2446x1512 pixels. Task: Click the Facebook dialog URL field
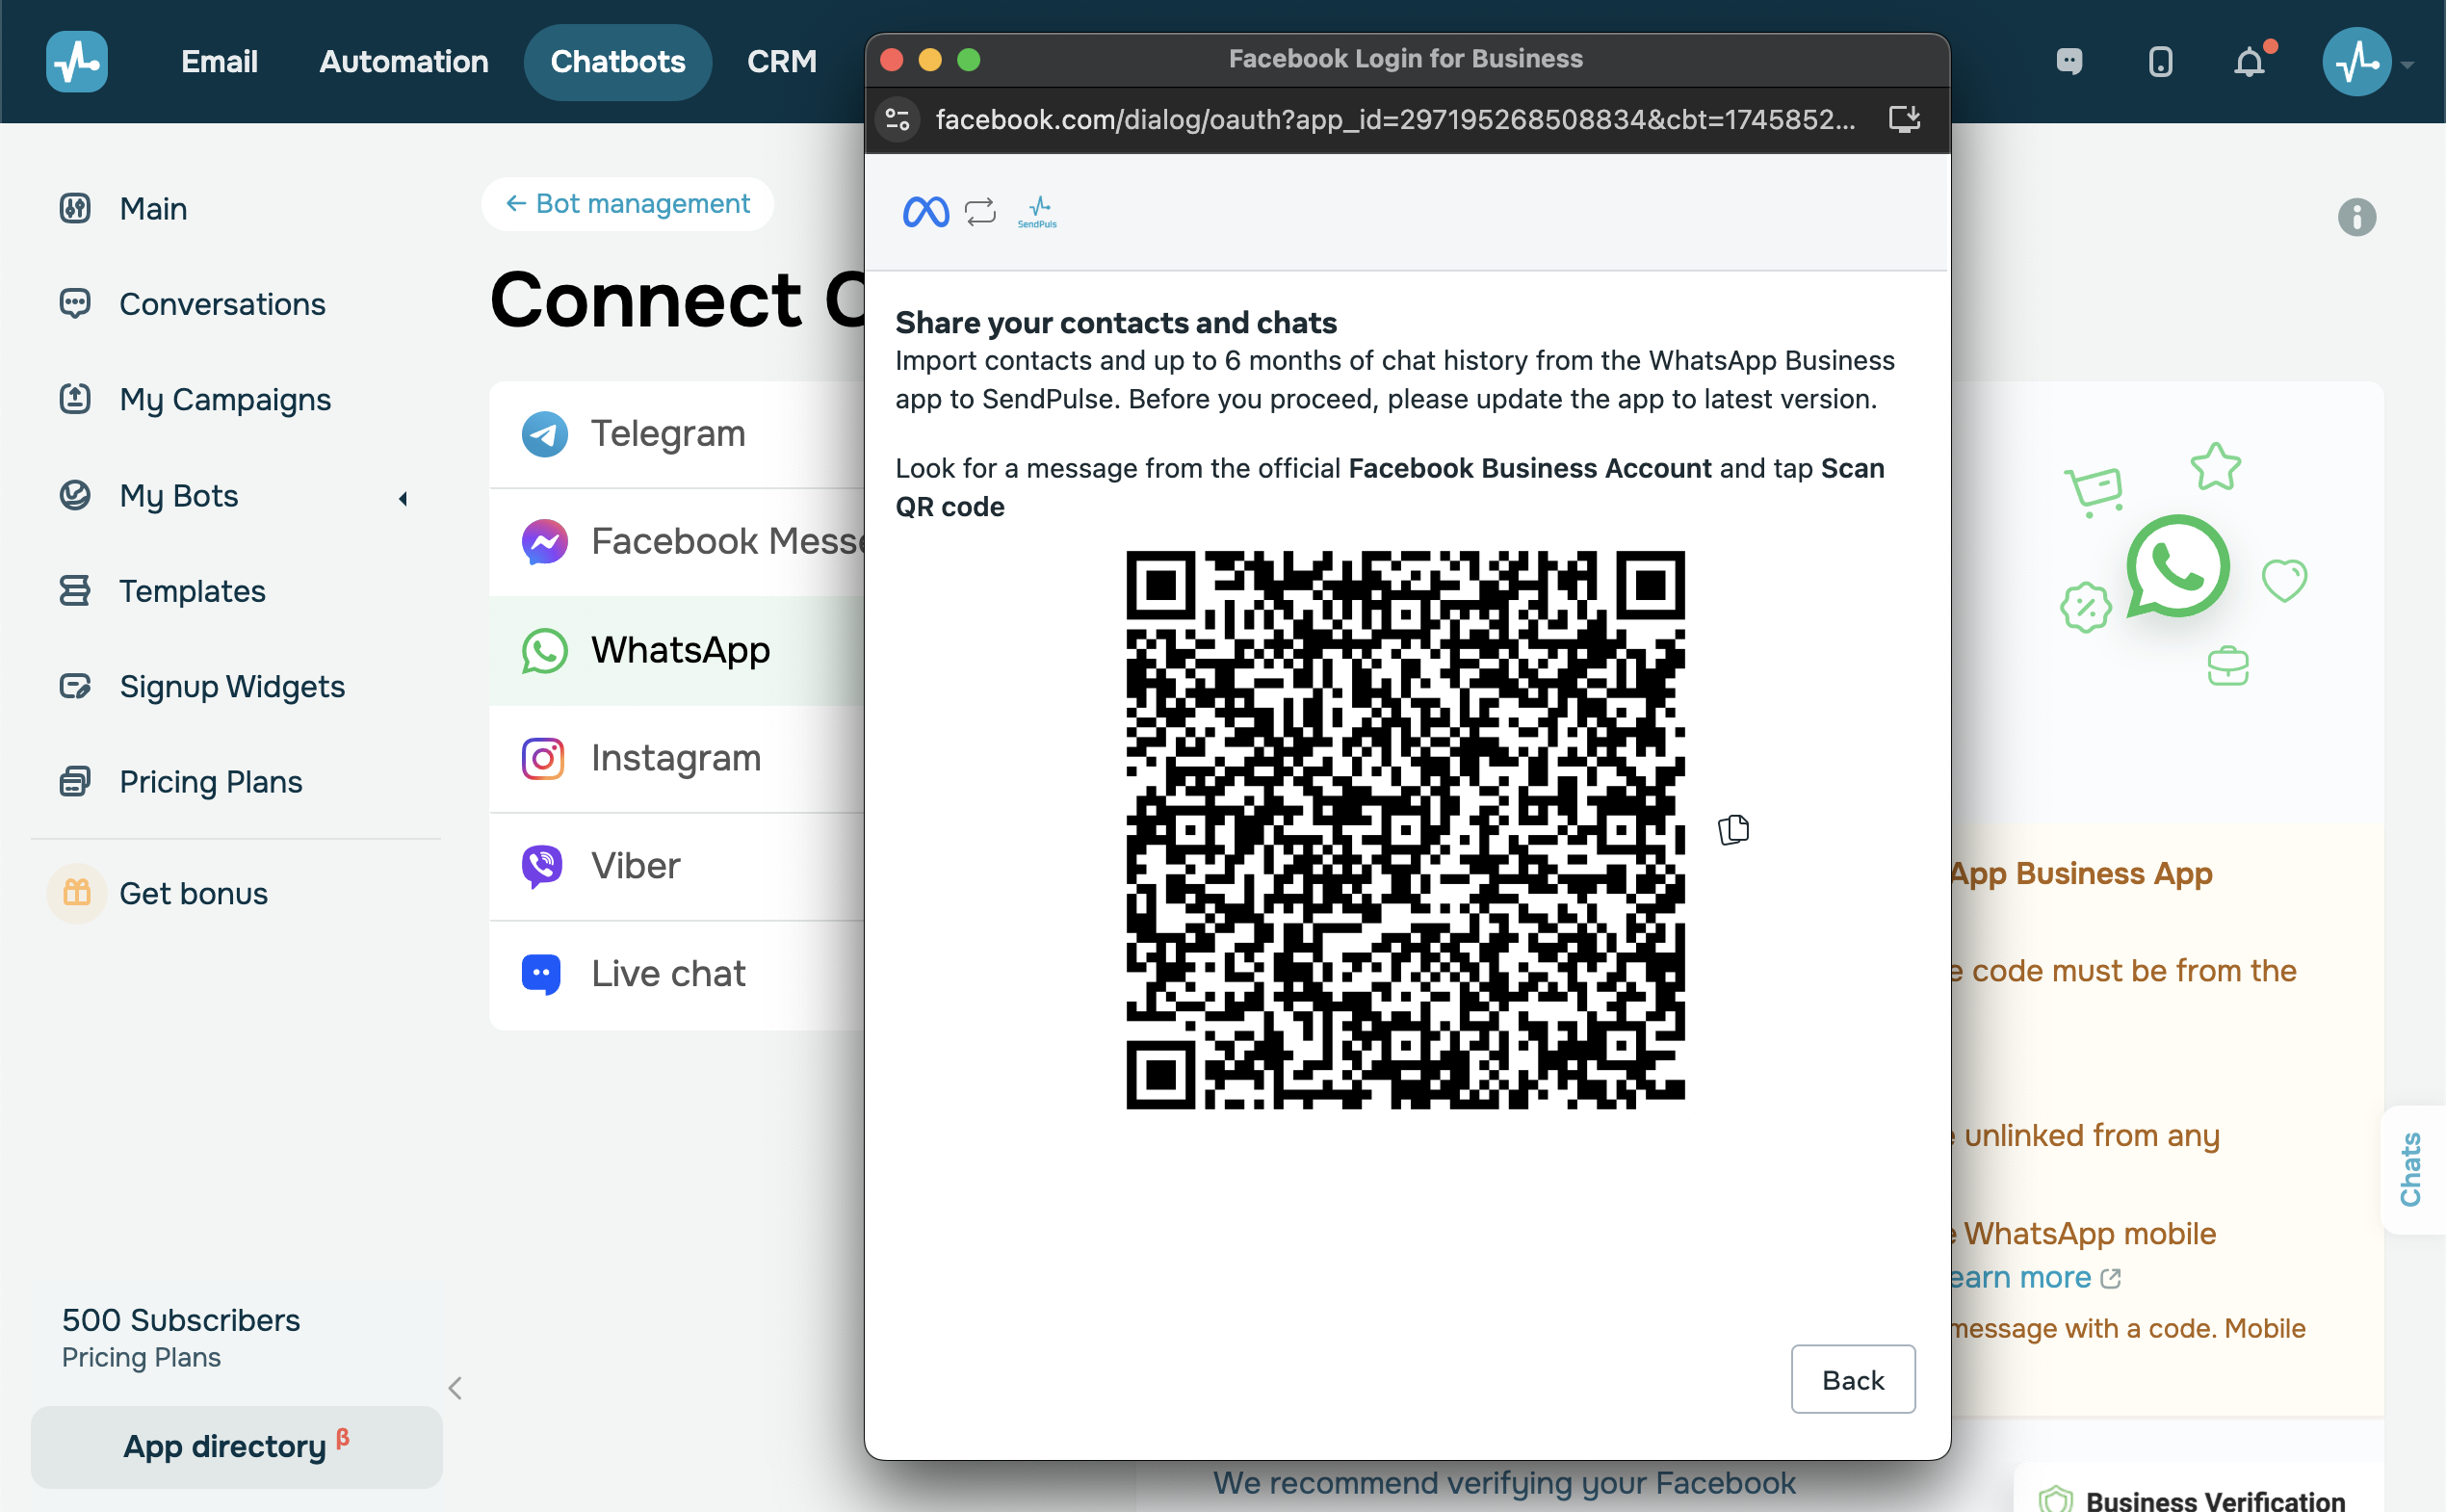click(1395, 120)
